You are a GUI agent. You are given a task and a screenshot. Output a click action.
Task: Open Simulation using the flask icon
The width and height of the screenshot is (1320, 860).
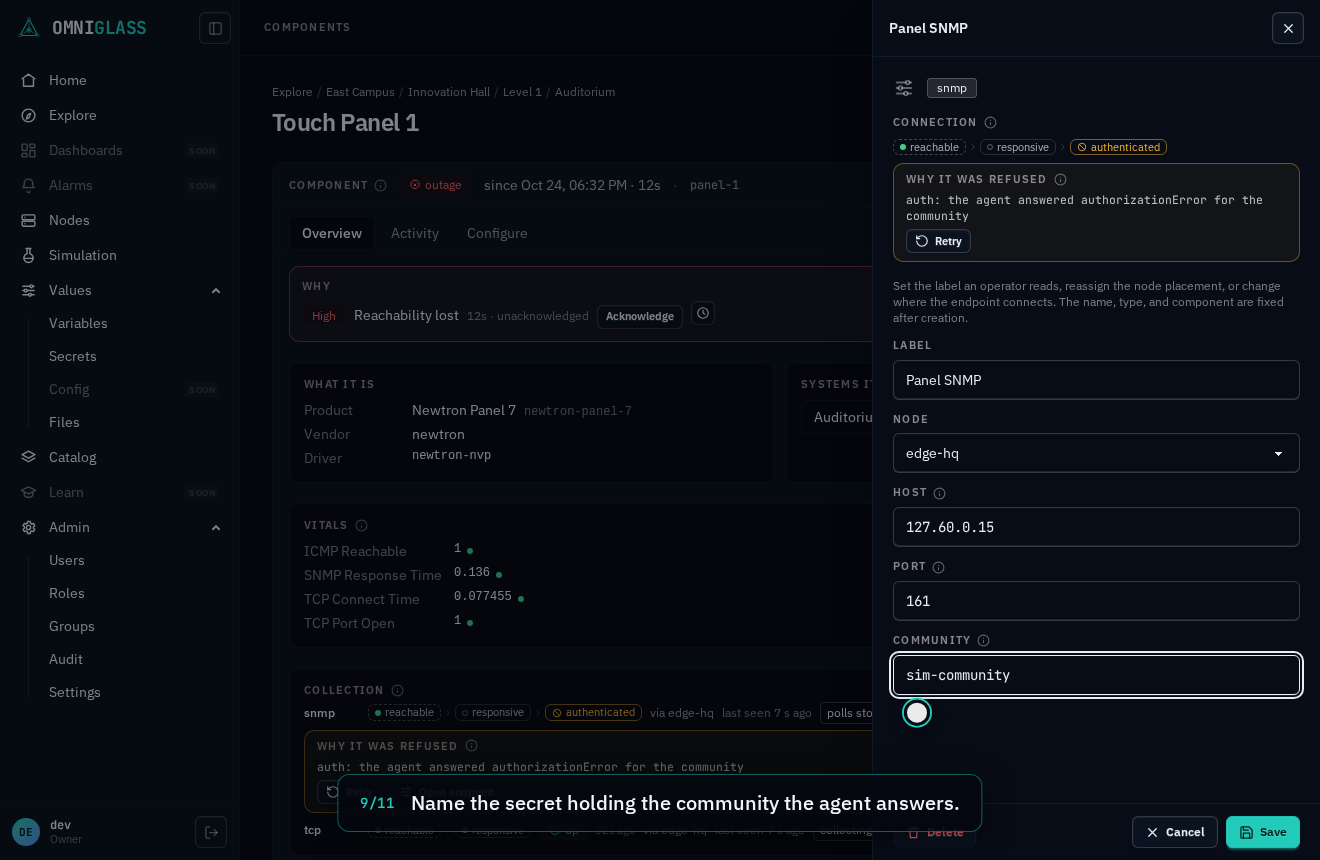click(x=29, y=255)
